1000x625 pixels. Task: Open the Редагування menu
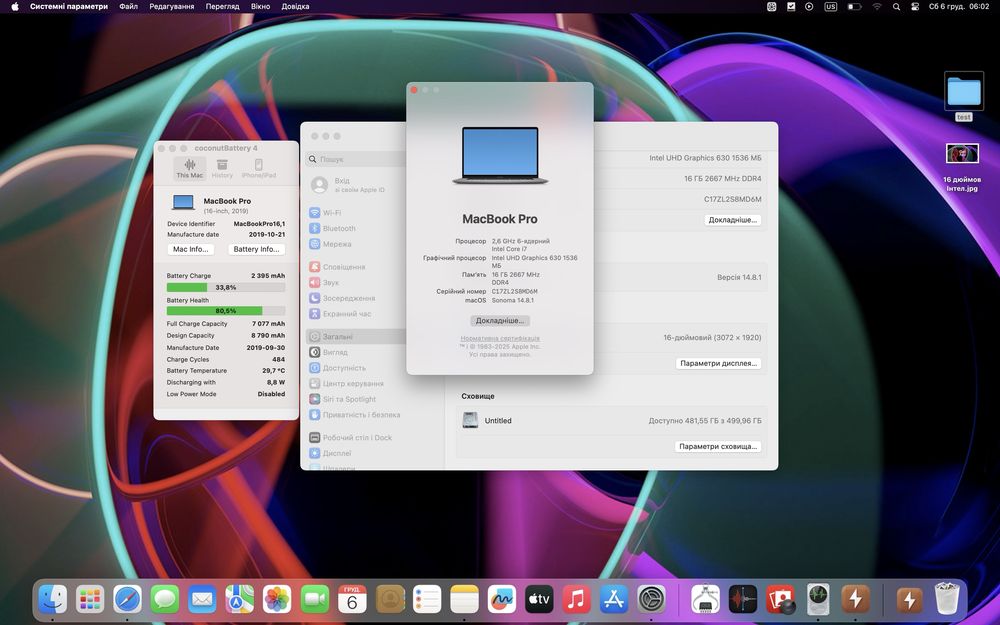point(172,6)
